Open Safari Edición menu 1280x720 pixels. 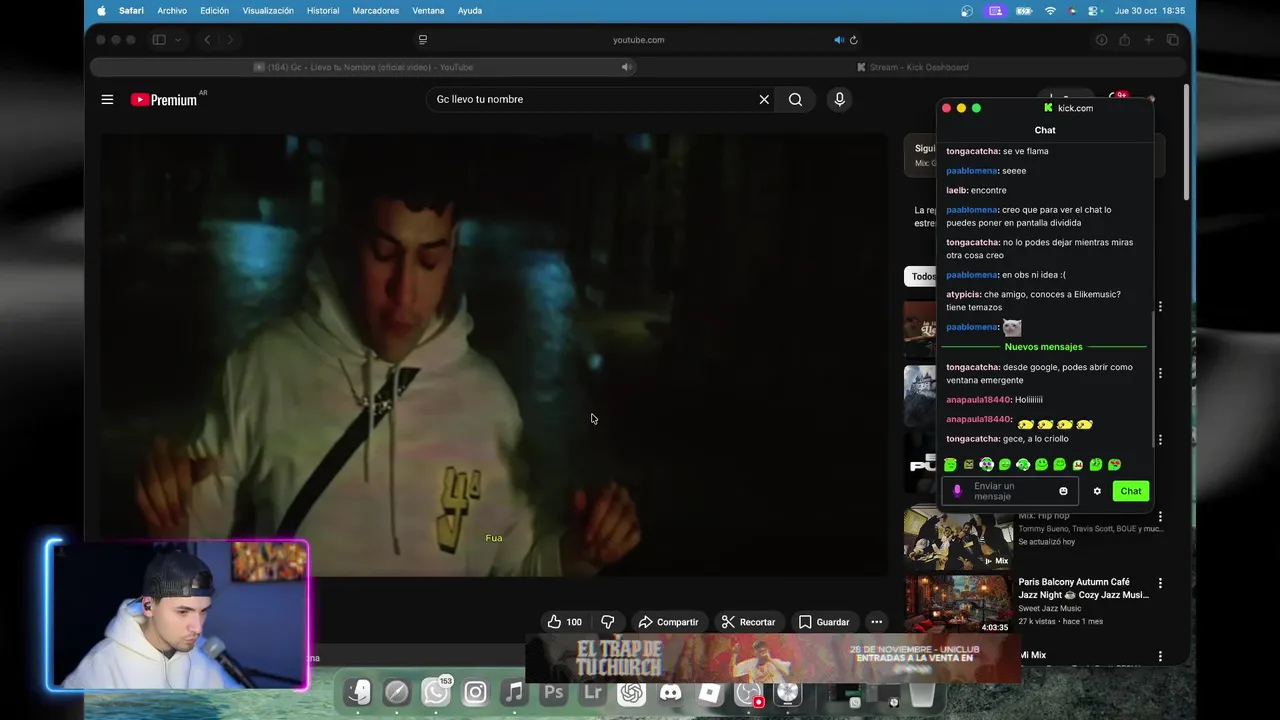click(x=214, y=11)
